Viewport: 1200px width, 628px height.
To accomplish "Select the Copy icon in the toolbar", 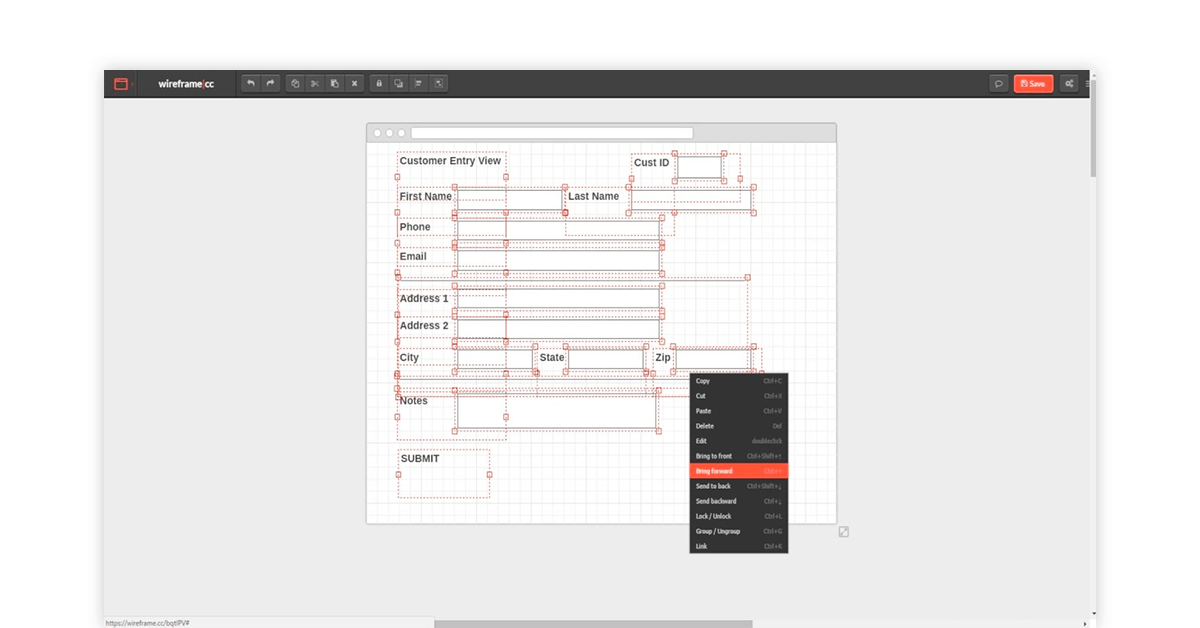I will pyautogui.click(x=295, y=83).
